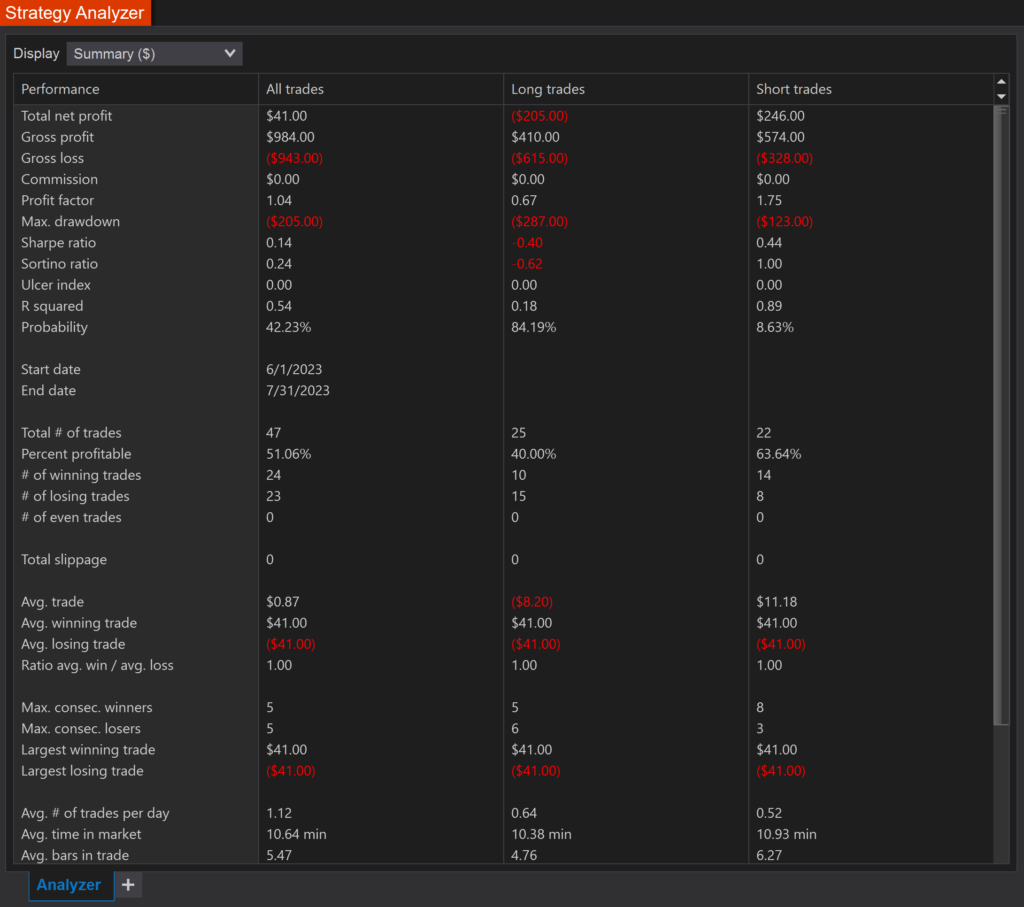
Task: Click the long trades probability 84.19%
Action: 534,327
